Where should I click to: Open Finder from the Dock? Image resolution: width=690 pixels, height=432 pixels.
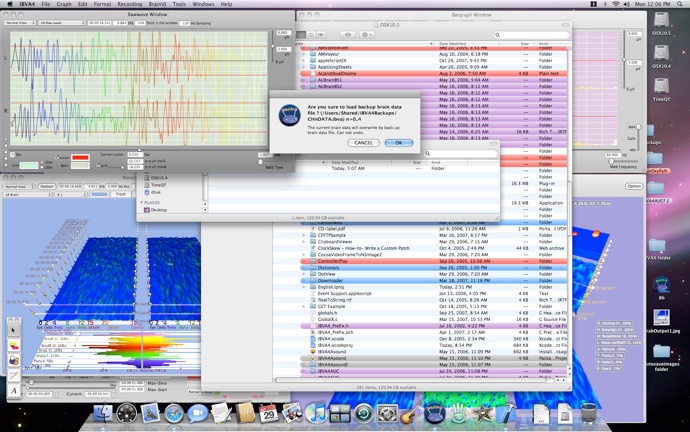(x=104, y=414)
